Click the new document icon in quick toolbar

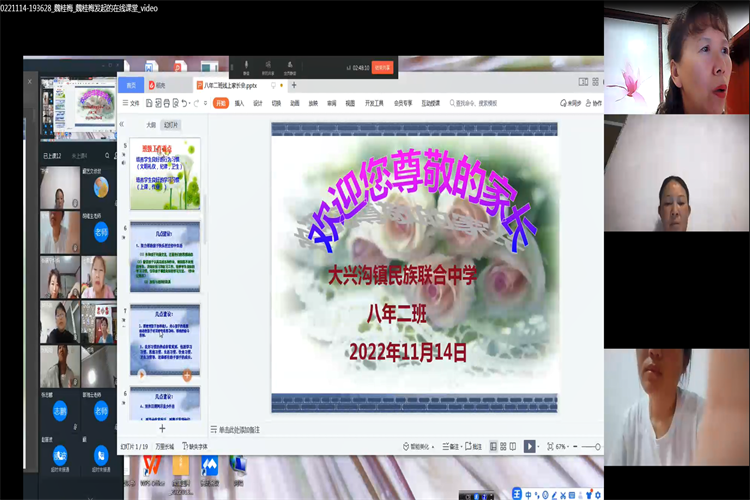149,103
